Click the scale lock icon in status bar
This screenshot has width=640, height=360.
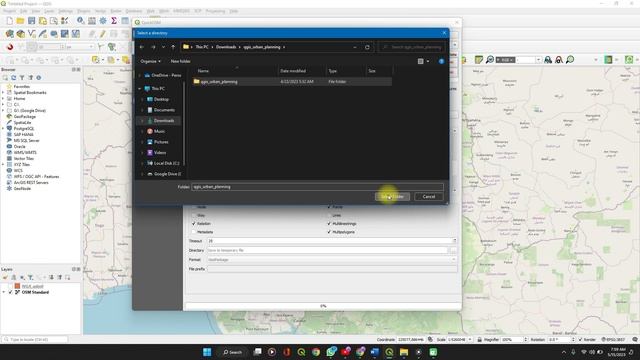pyautogui.click(x=480, y=340)
